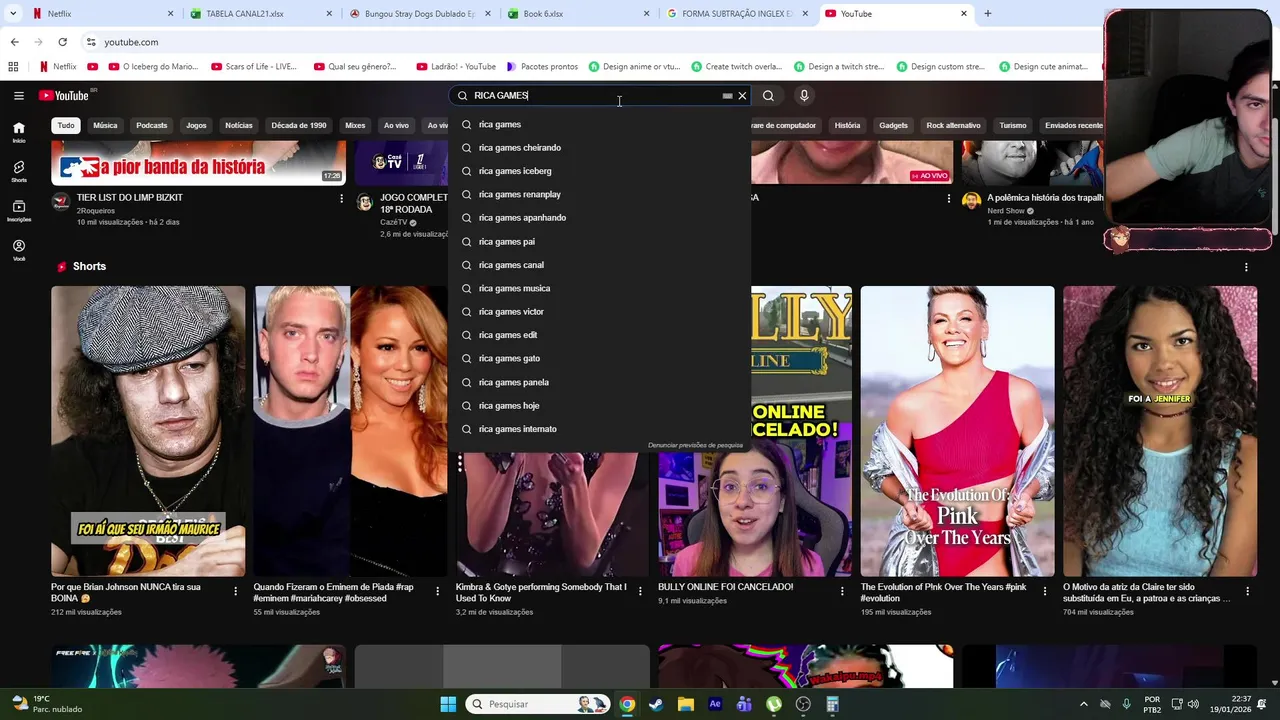The image size is (1280, 720).
Task: Open the volume control in system tray
Action: pos(1192,704)
